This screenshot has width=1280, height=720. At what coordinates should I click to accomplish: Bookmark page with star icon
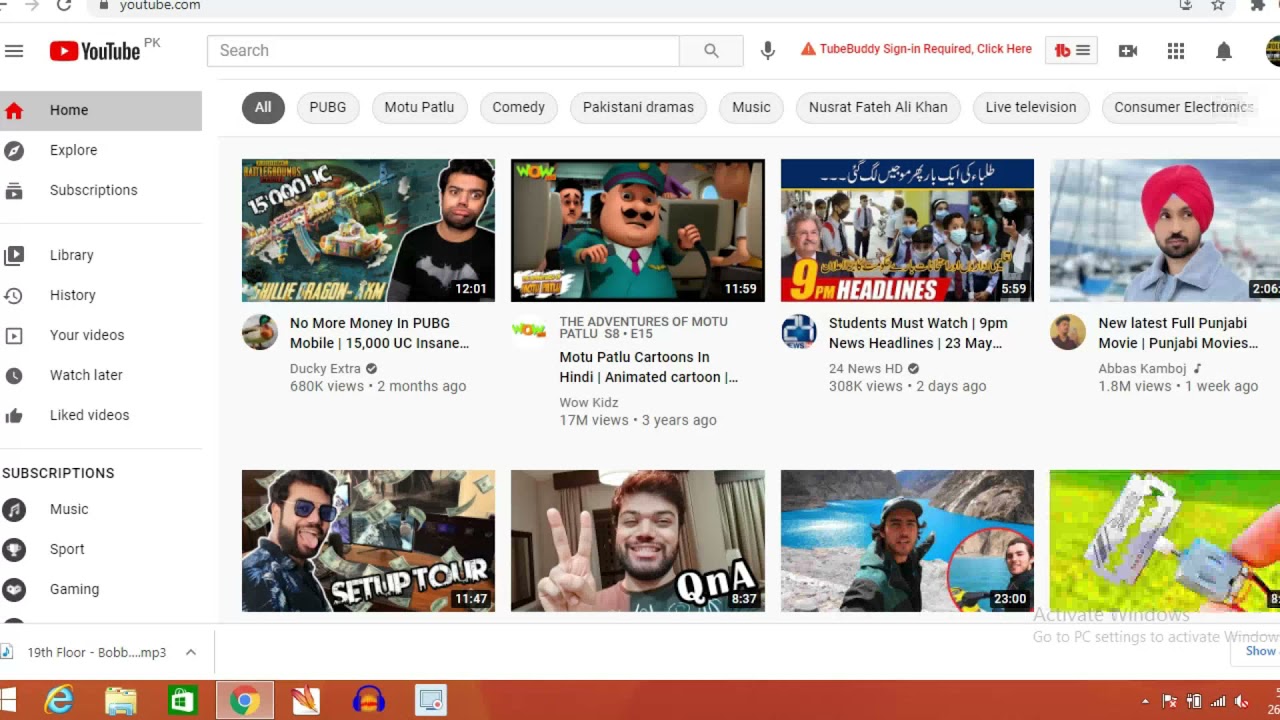1218,5
